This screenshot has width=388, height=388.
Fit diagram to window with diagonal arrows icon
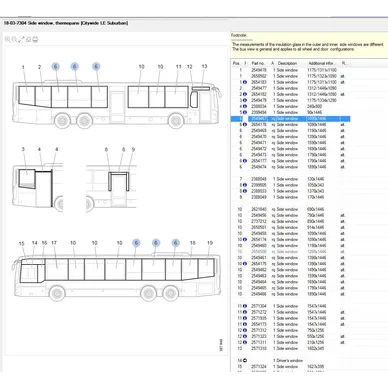[x=21, y=39]
